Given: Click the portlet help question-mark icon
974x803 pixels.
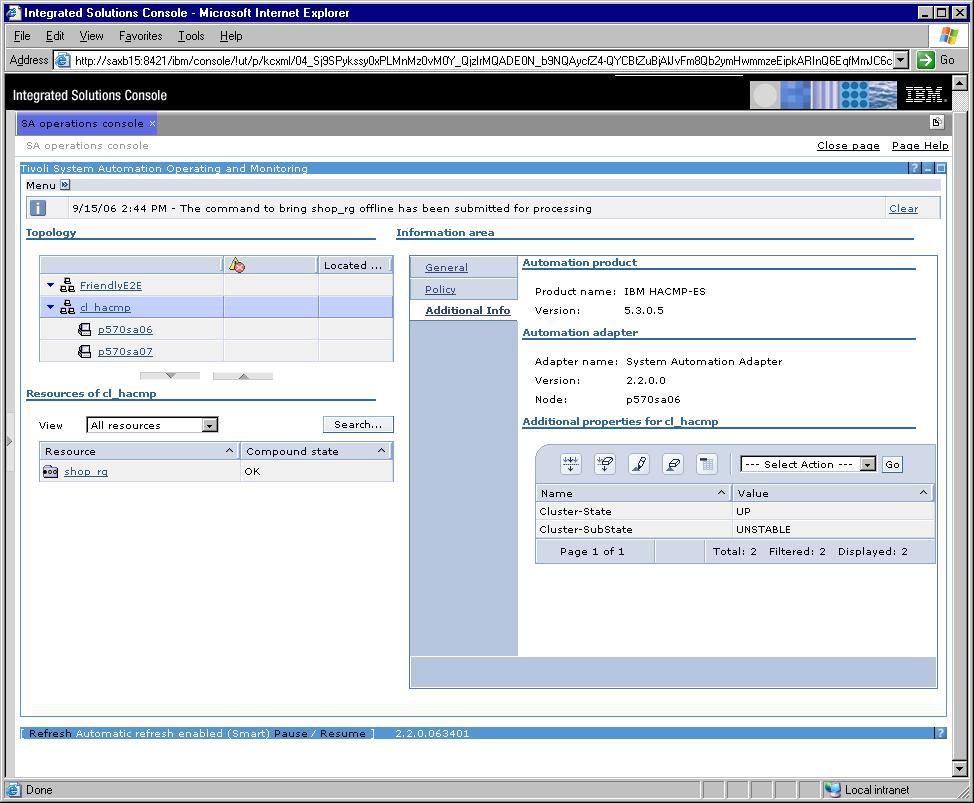Looking at the screenshot, I should [914, 168].
